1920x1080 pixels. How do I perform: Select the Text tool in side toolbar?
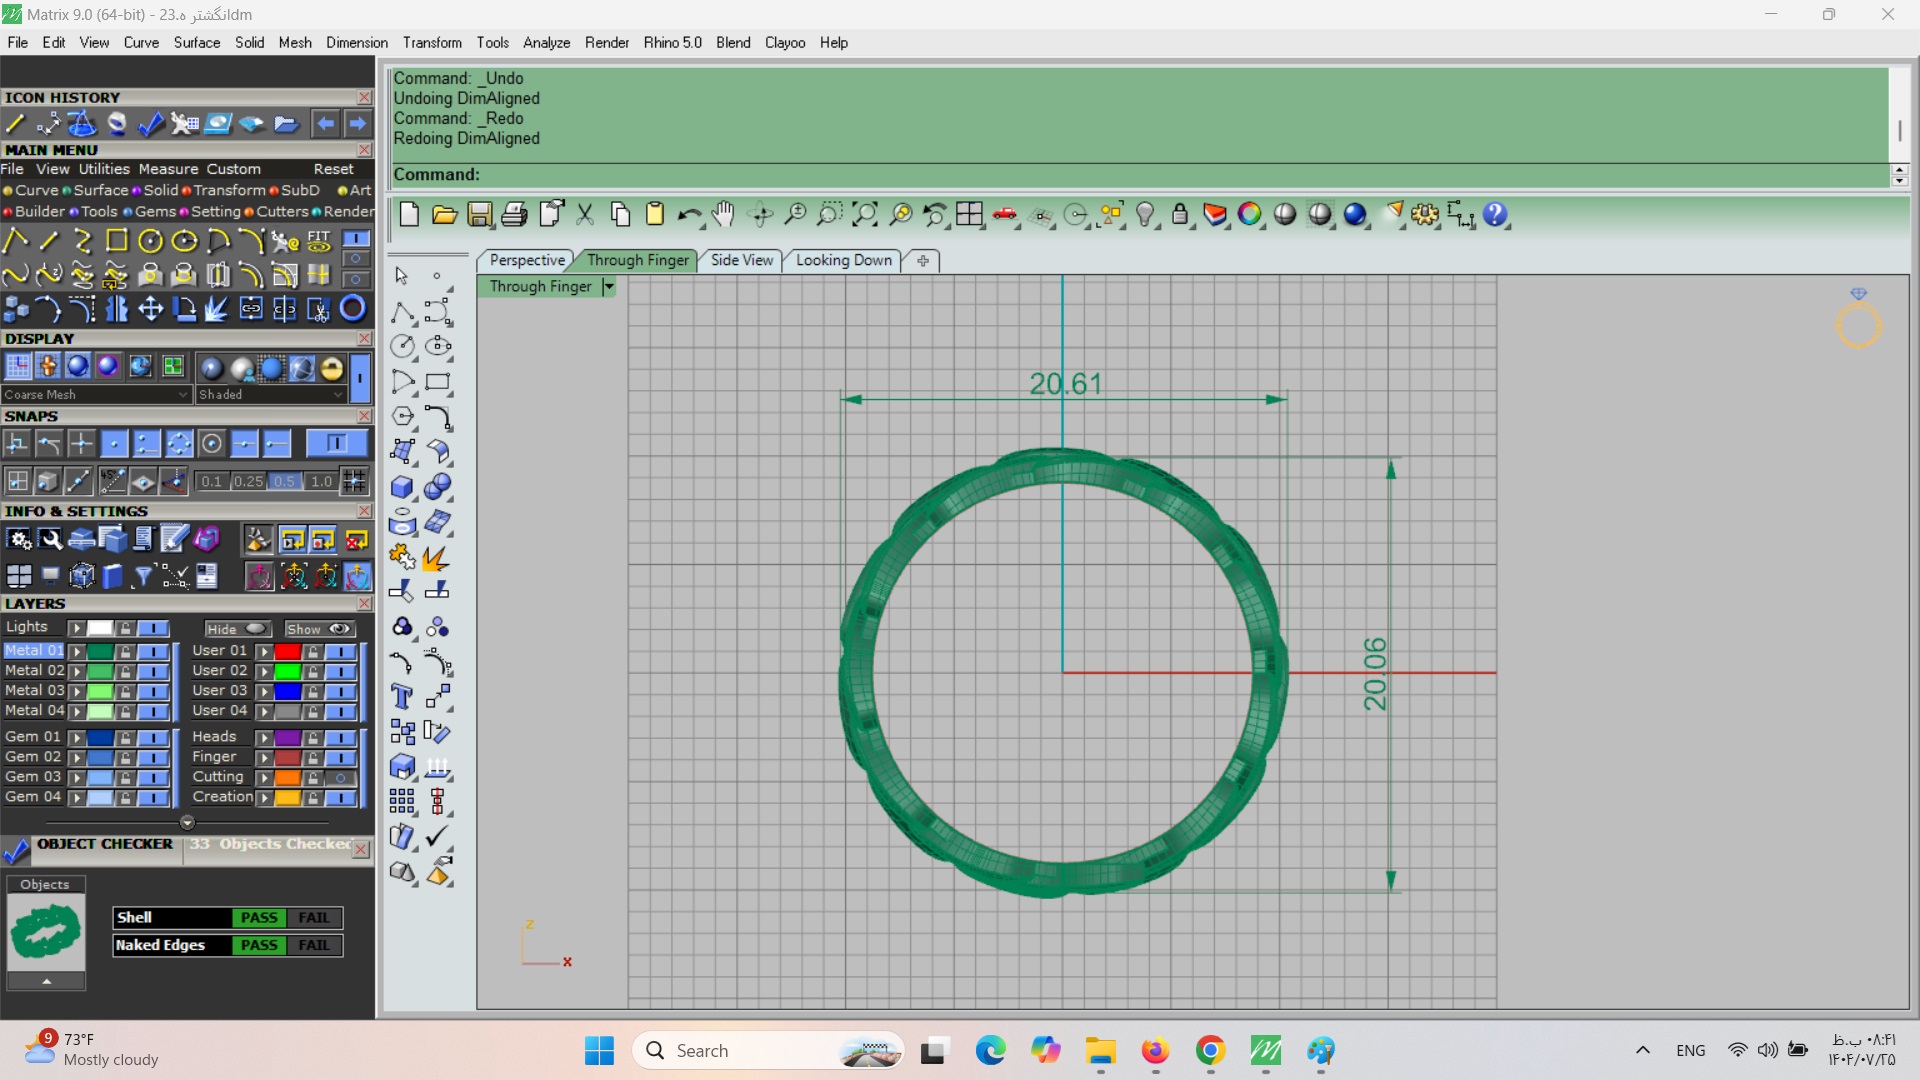(x=402, y=697)
